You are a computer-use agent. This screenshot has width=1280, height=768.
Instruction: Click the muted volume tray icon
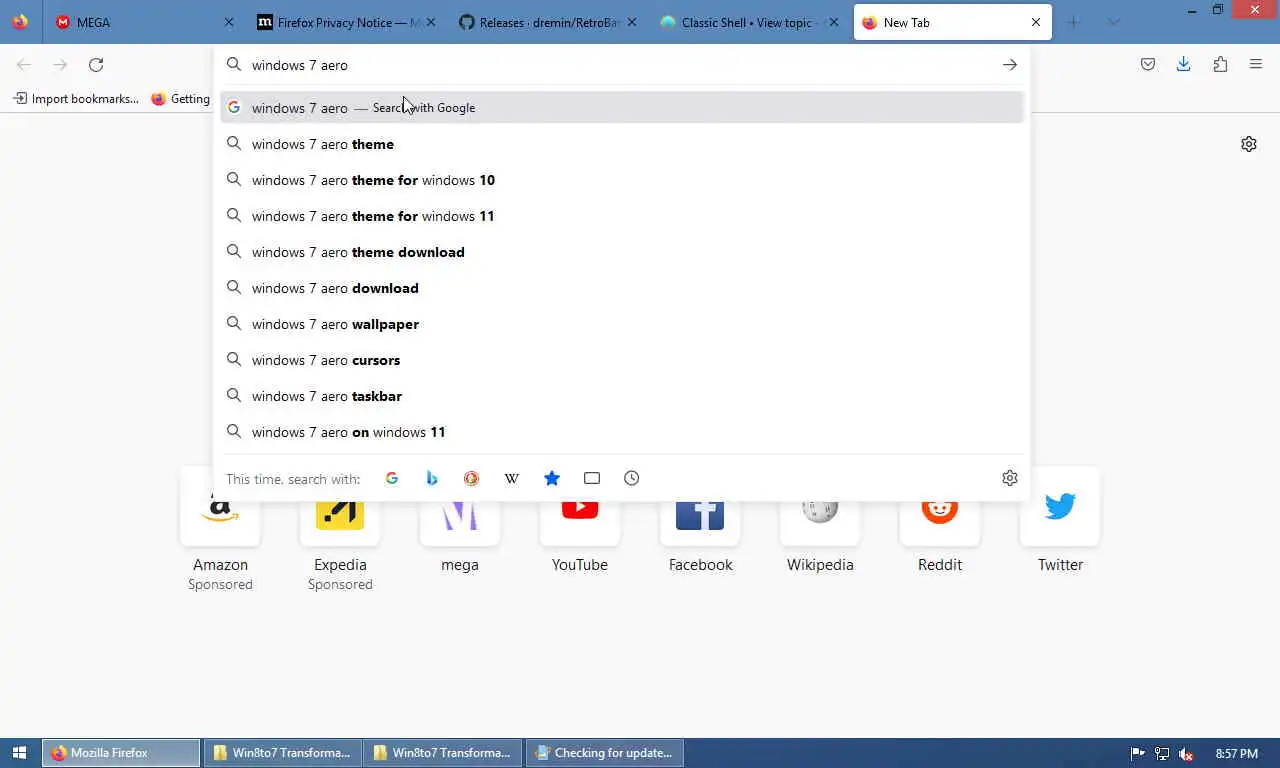point(1186,754)
